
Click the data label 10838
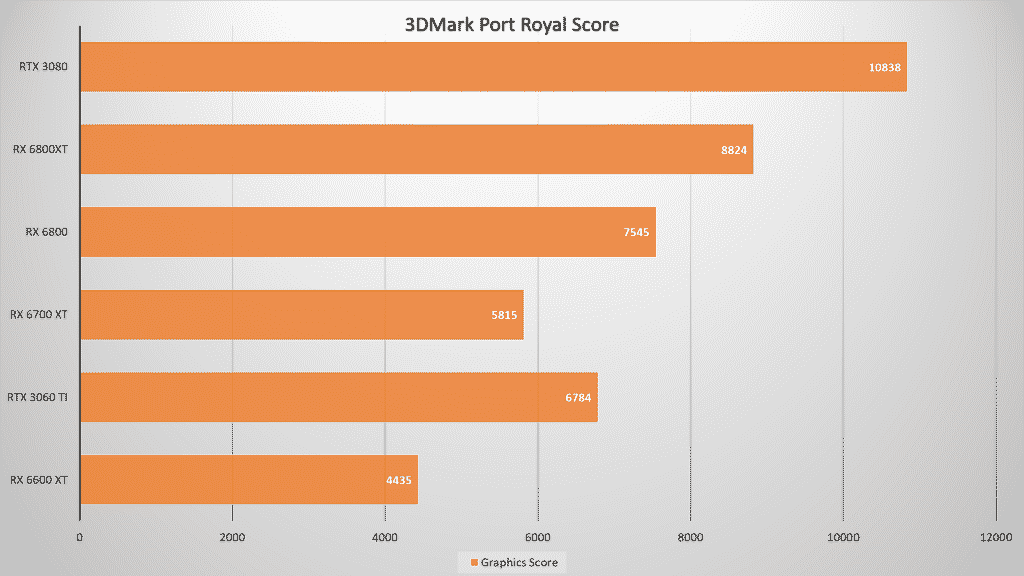tap(885, 67)
